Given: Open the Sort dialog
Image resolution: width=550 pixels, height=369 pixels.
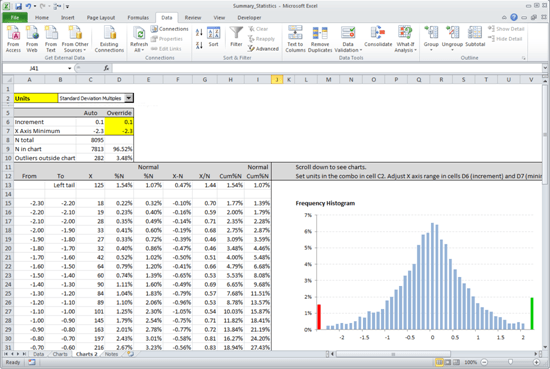Looking at the screenshot, I should (x=213, y=37).
